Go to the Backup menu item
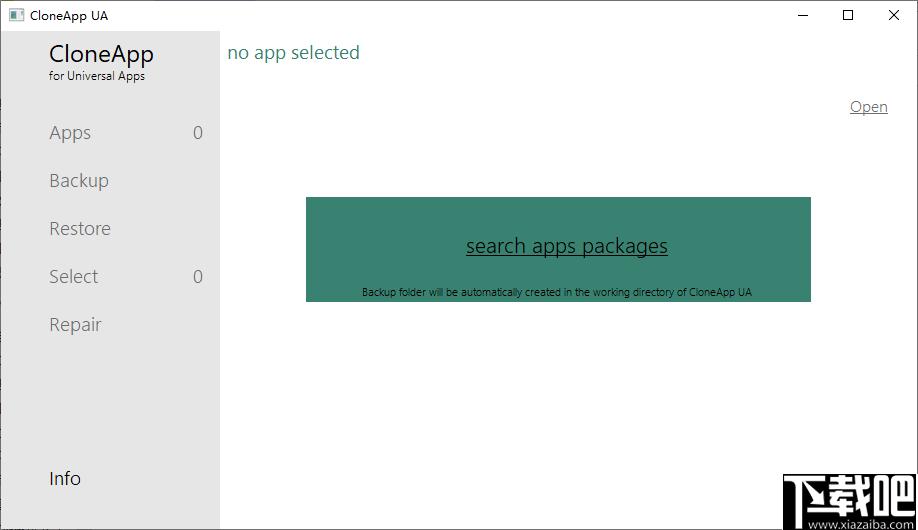918x530 pixels. [x=79, y=181]
